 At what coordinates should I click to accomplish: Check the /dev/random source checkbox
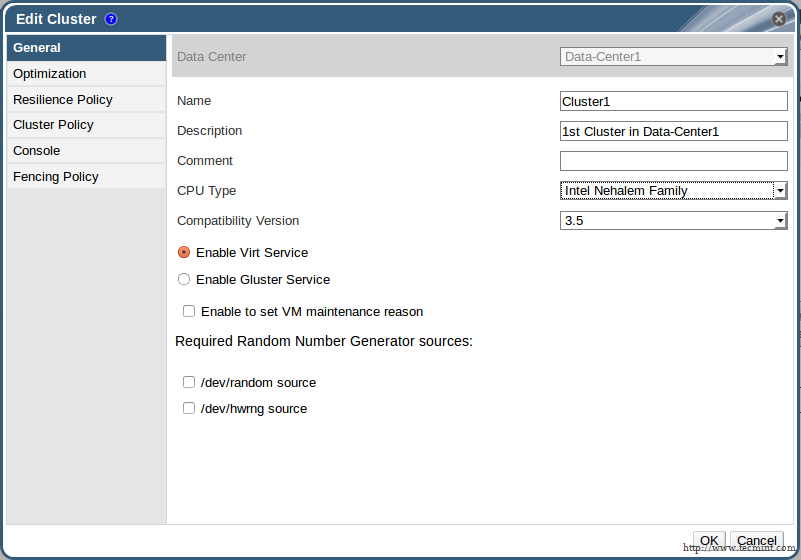click(x=188, y=383)
